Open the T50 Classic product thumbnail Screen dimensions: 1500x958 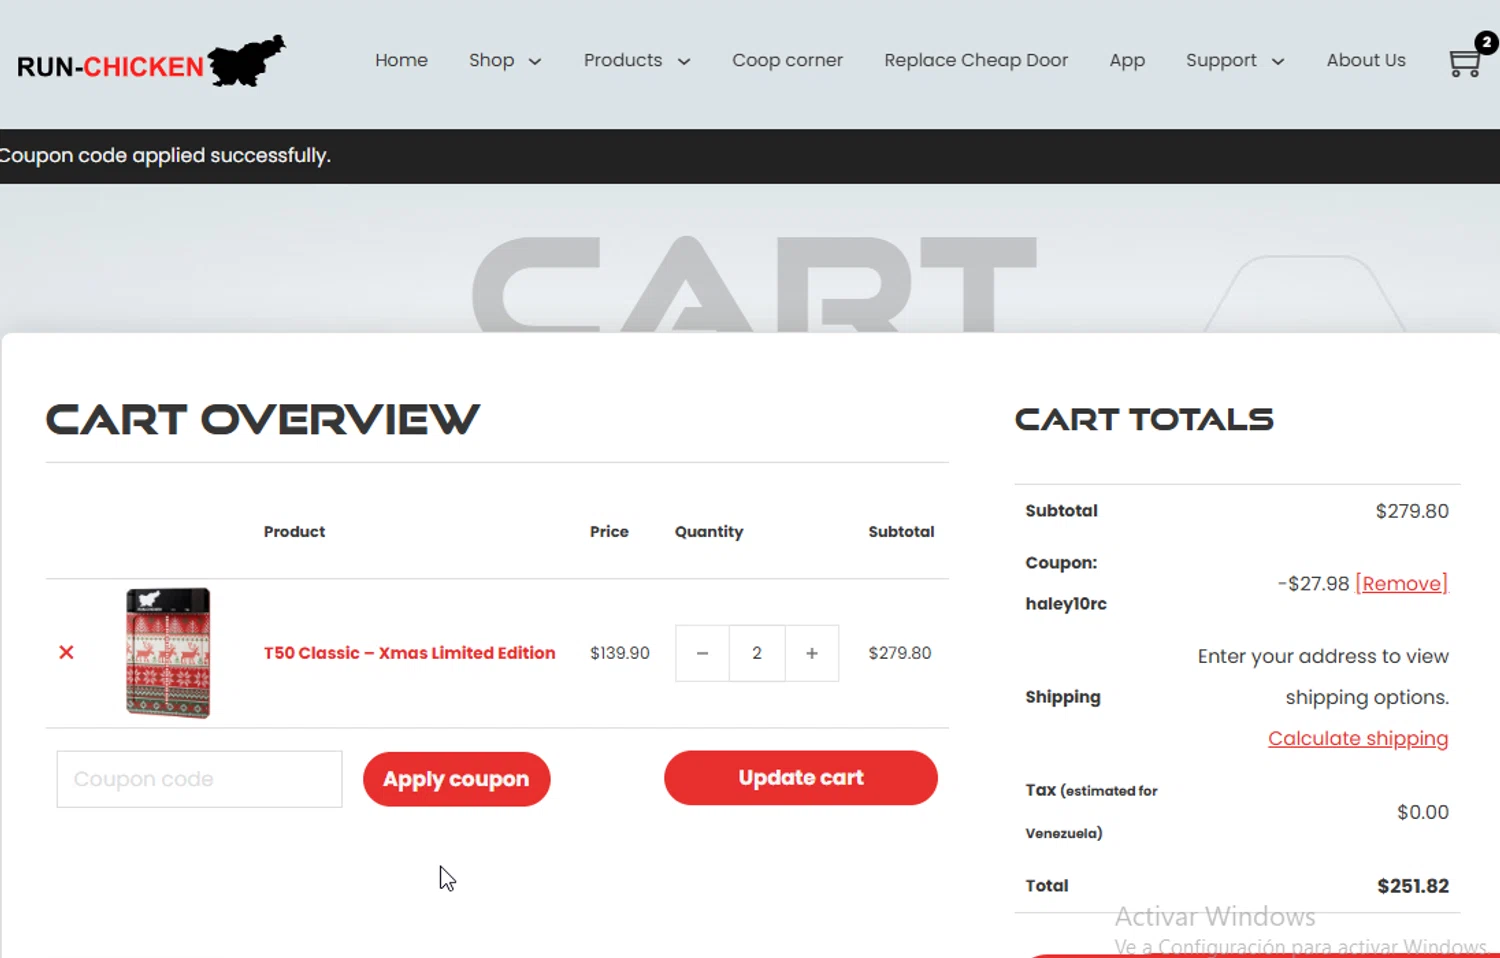168,653
